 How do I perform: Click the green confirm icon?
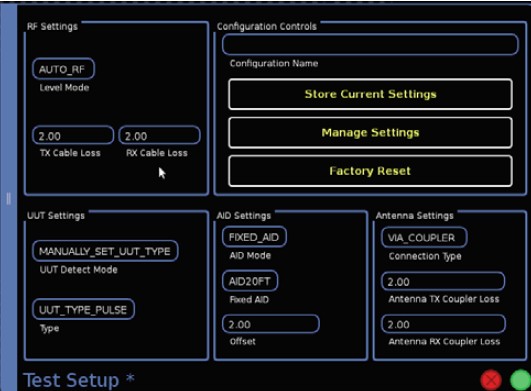(521, 380)
